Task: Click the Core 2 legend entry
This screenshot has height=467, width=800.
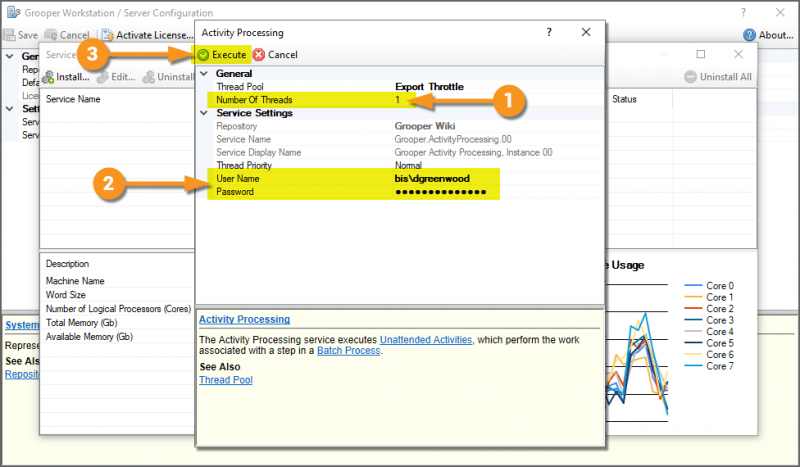Action: coord(709,309)
